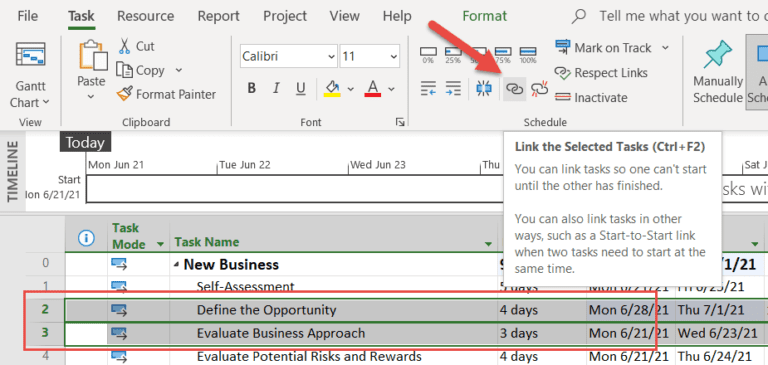768x365 pixels.
Task: Expand the font color picker arrow
Action: pyautogui.click(x=391, y=89)
